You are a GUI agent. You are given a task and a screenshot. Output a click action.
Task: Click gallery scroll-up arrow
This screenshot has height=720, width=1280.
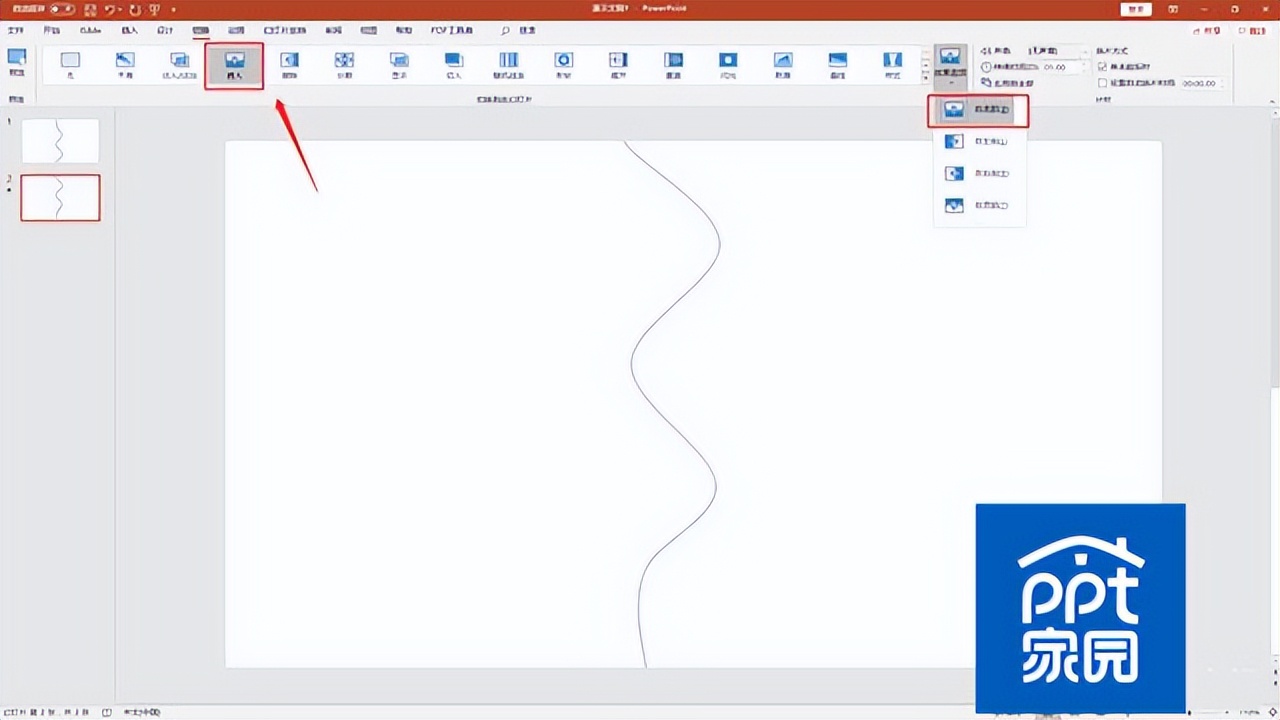click(x=925, y=52)
